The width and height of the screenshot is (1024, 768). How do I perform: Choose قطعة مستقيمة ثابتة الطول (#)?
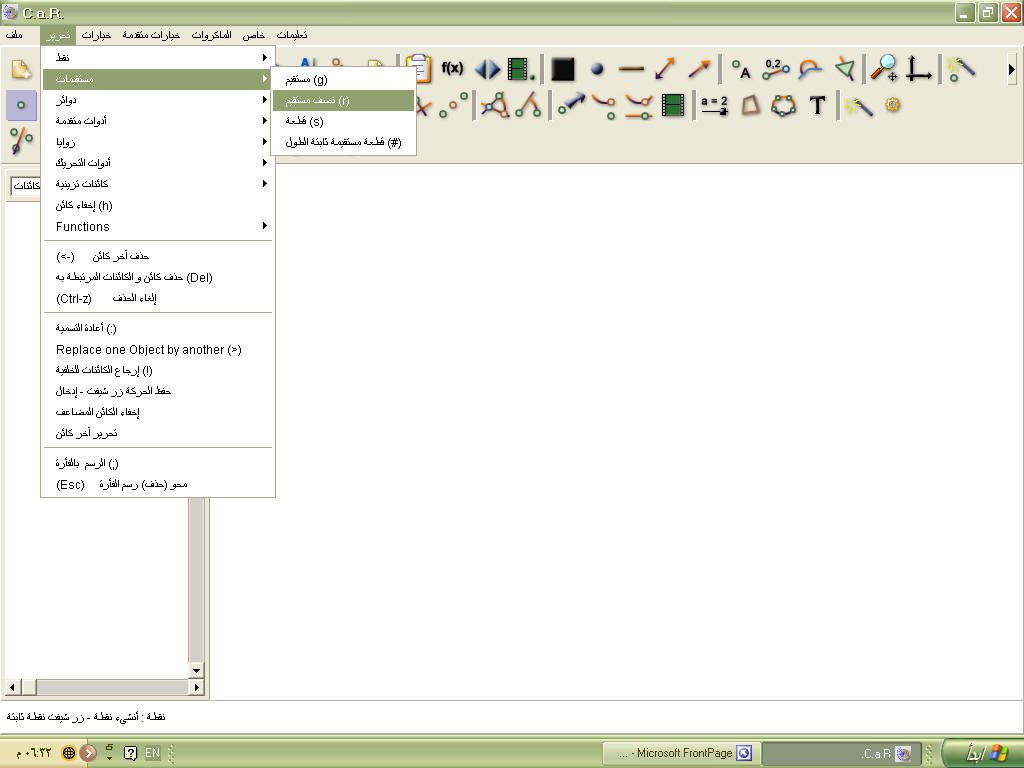click(344, 142)
